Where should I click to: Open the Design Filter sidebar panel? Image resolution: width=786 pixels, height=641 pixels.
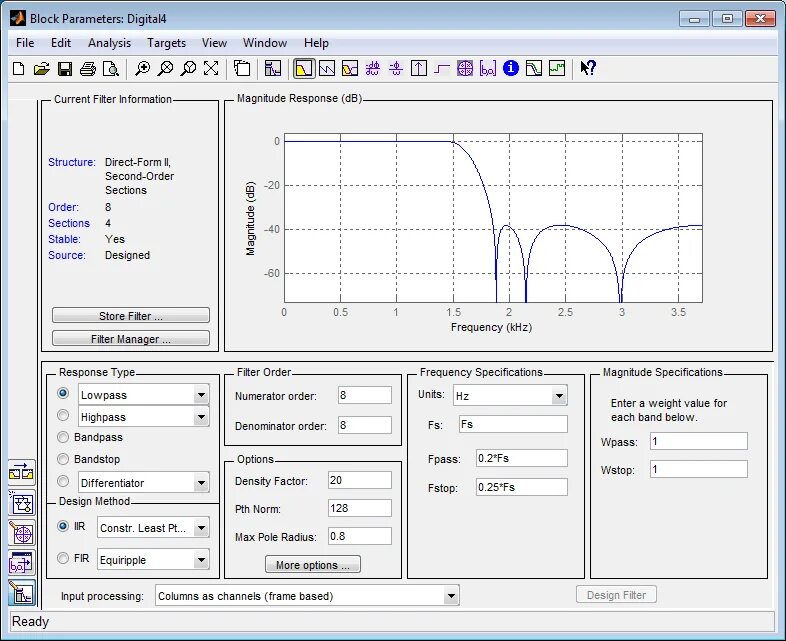(x=22, y=593)
